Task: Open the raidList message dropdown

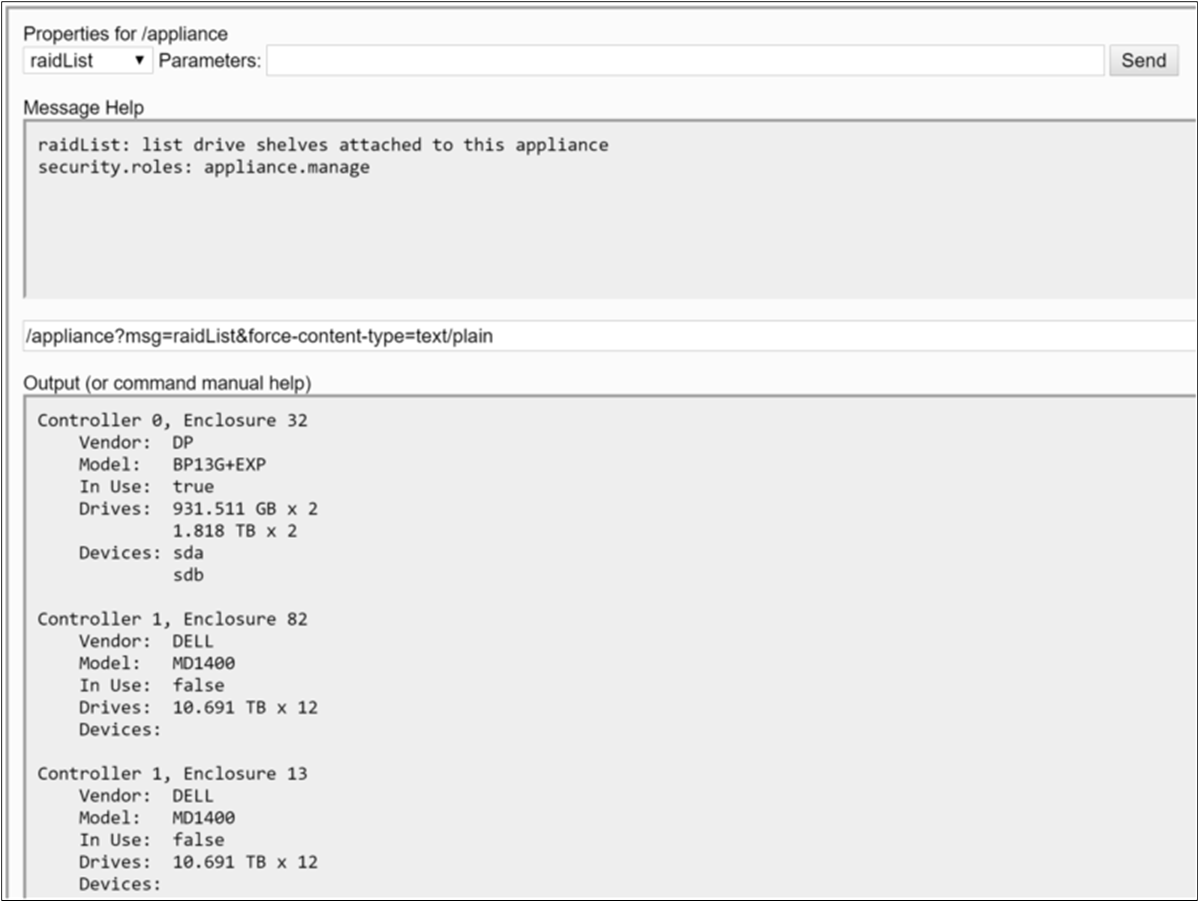Action: (x=88, y=61)
